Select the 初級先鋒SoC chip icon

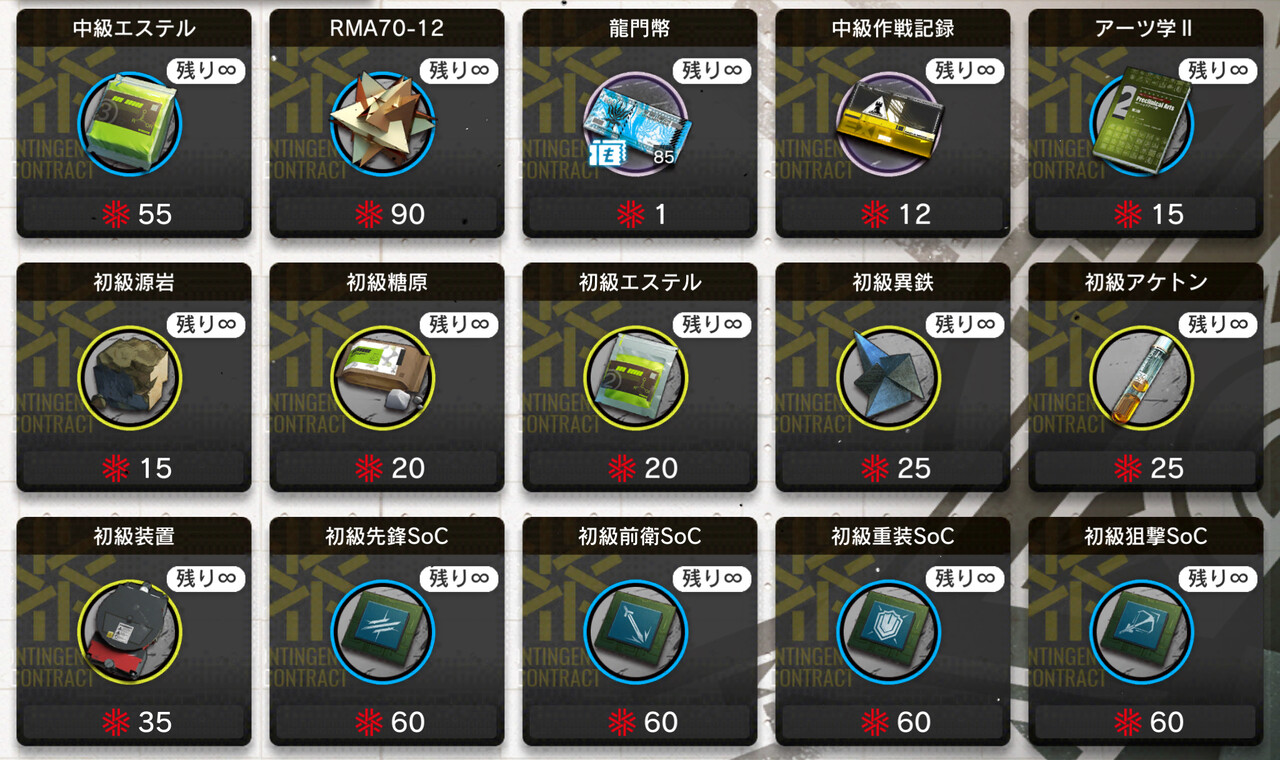pyautogui.click(x=383, y=633)
